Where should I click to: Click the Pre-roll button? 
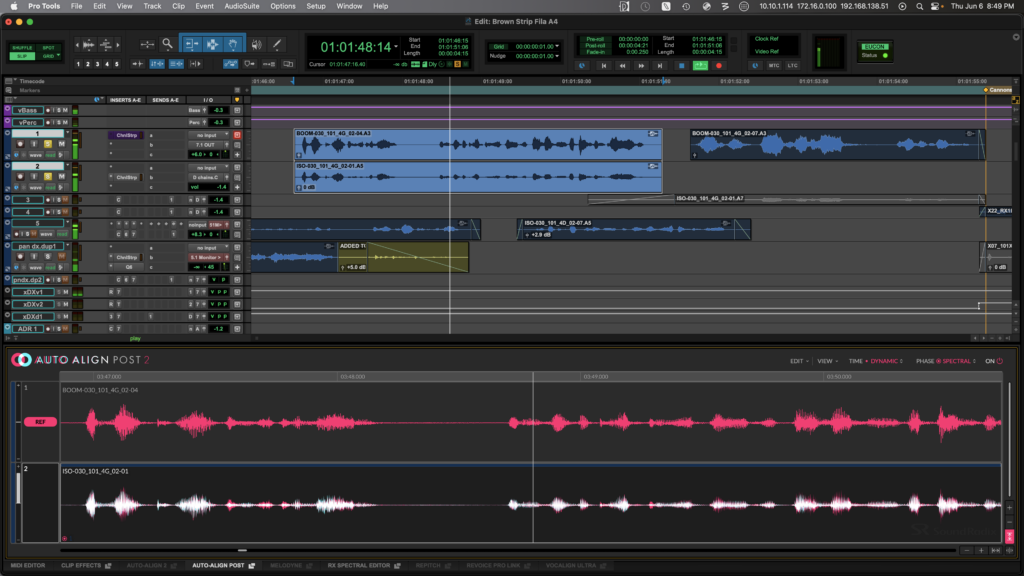595,39
